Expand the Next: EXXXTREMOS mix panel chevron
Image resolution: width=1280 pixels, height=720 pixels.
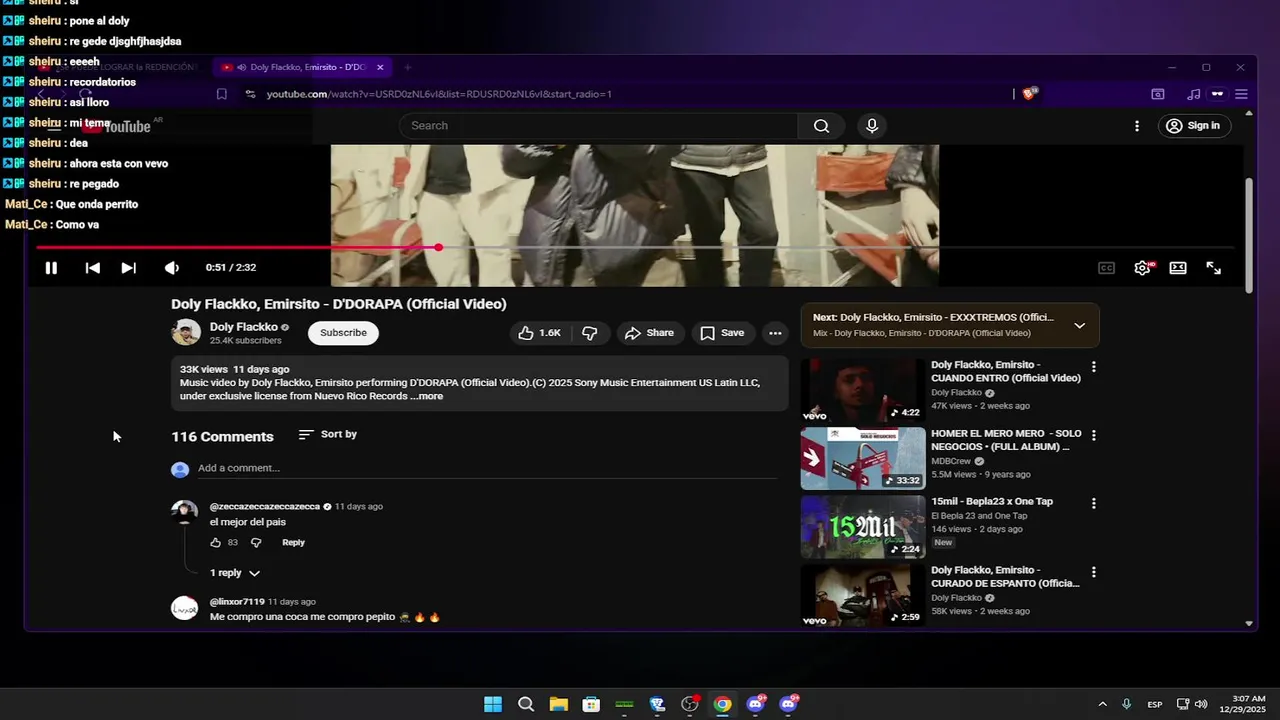point(1079,326)
